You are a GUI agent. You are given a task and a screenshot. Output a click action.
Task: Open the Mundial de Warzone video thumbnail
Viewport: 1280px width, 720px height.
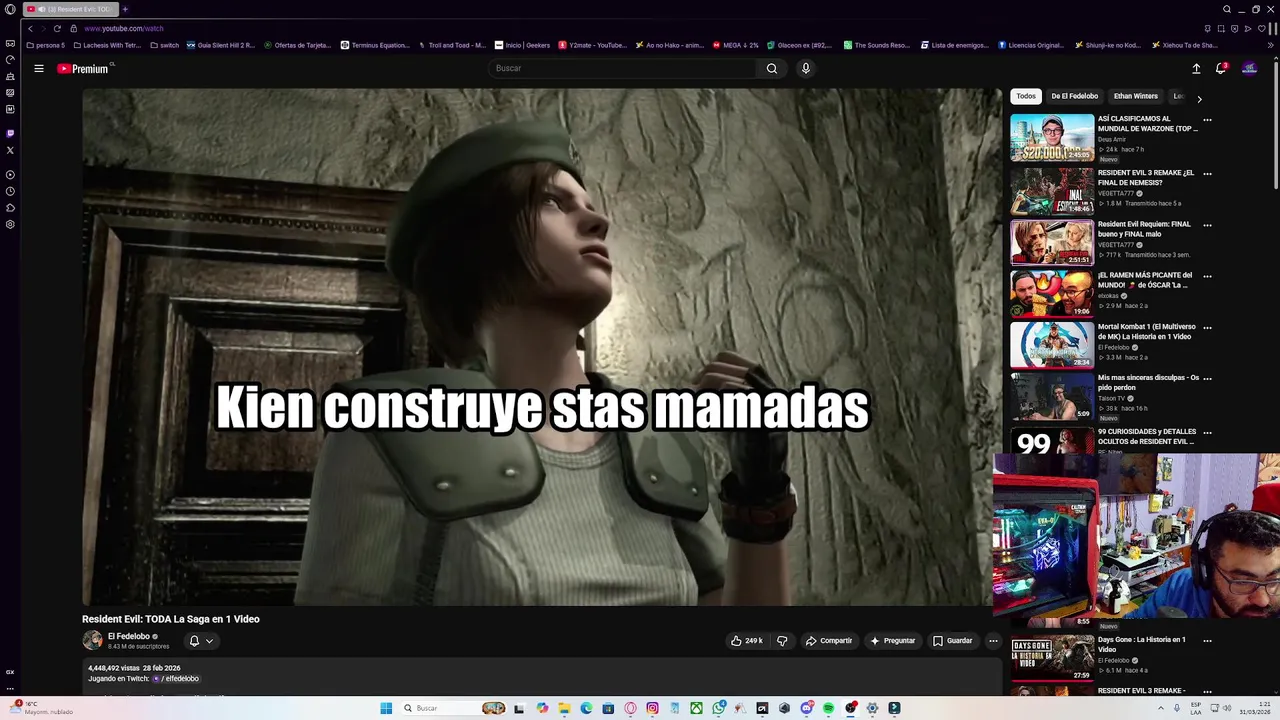[x=1052, y=138]
